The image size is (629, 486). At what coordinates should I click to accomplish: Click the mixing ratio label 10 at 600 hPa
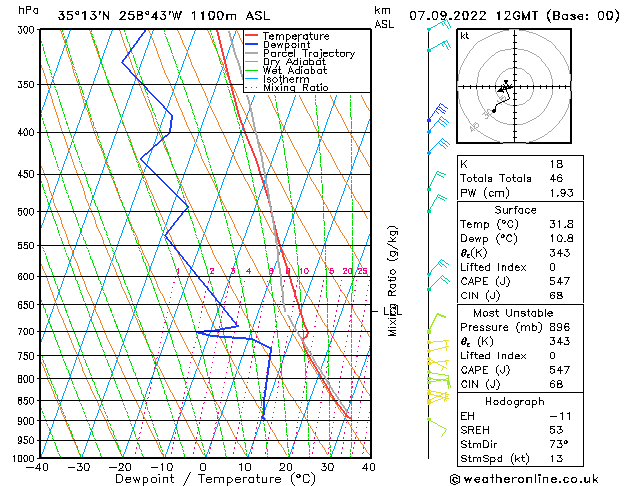pos(304,271)
